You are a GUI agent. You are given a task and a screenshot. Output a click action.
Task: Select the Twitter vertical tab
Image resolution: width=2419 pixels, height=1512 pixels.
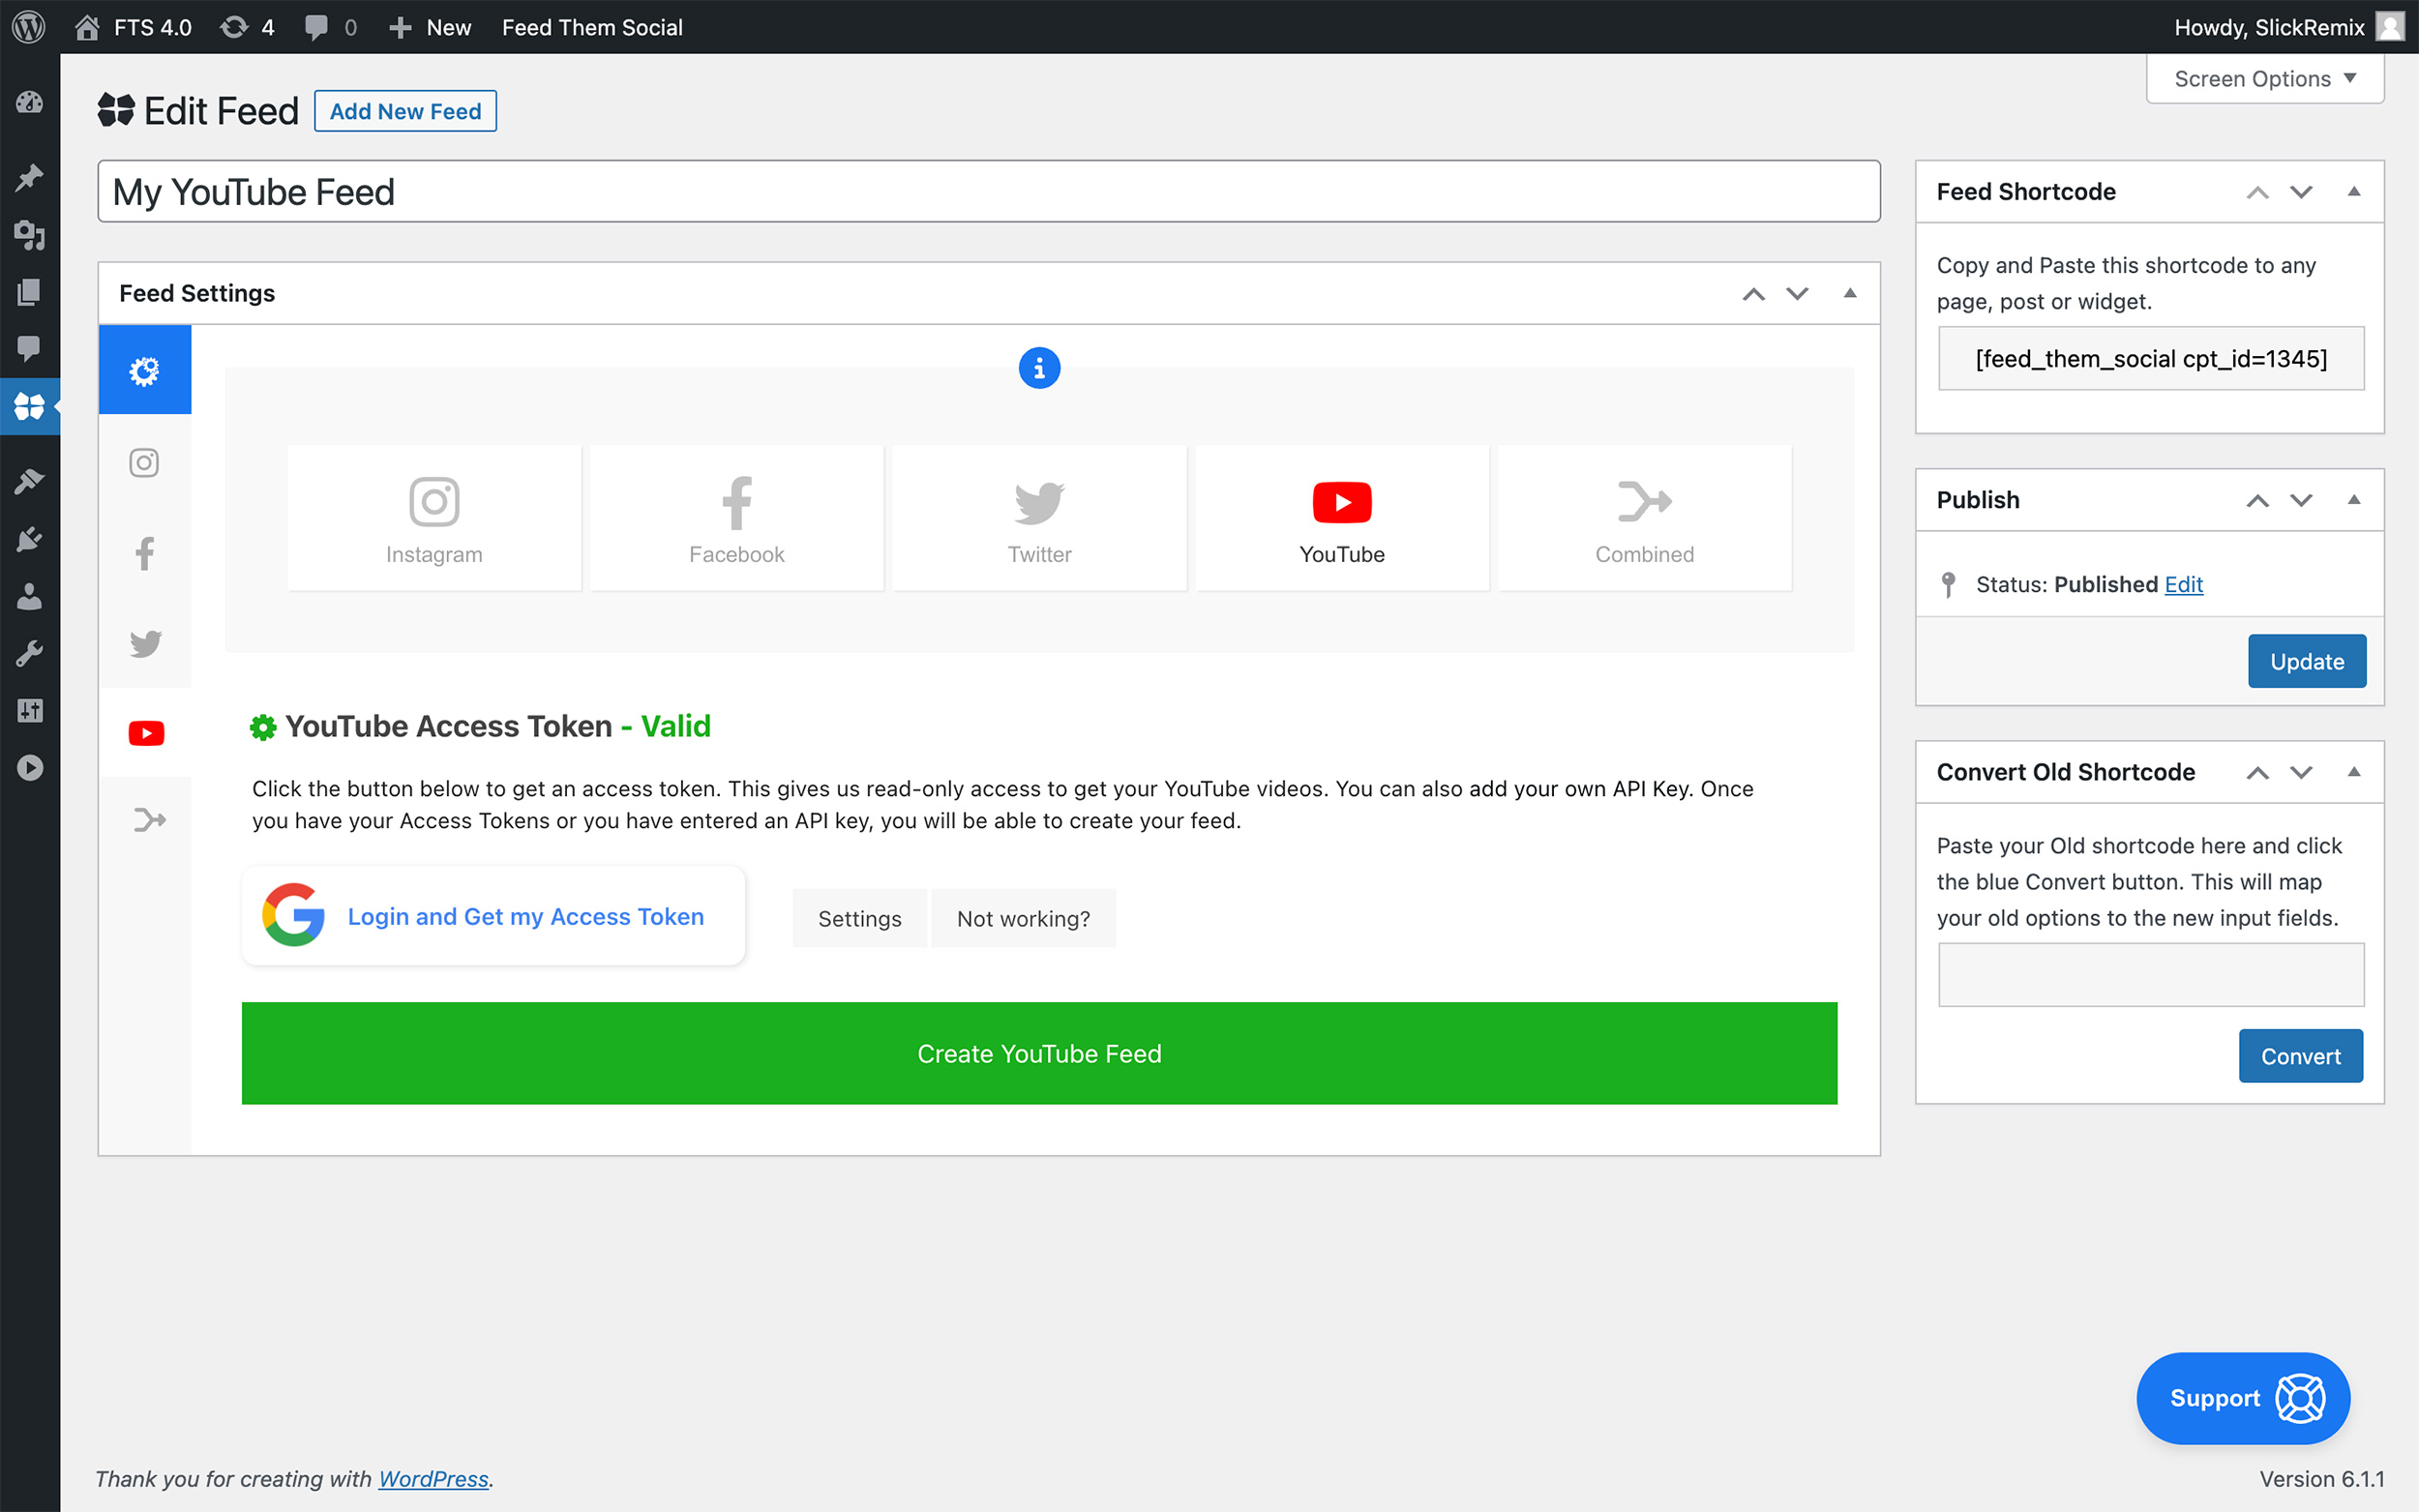(144, 643)
